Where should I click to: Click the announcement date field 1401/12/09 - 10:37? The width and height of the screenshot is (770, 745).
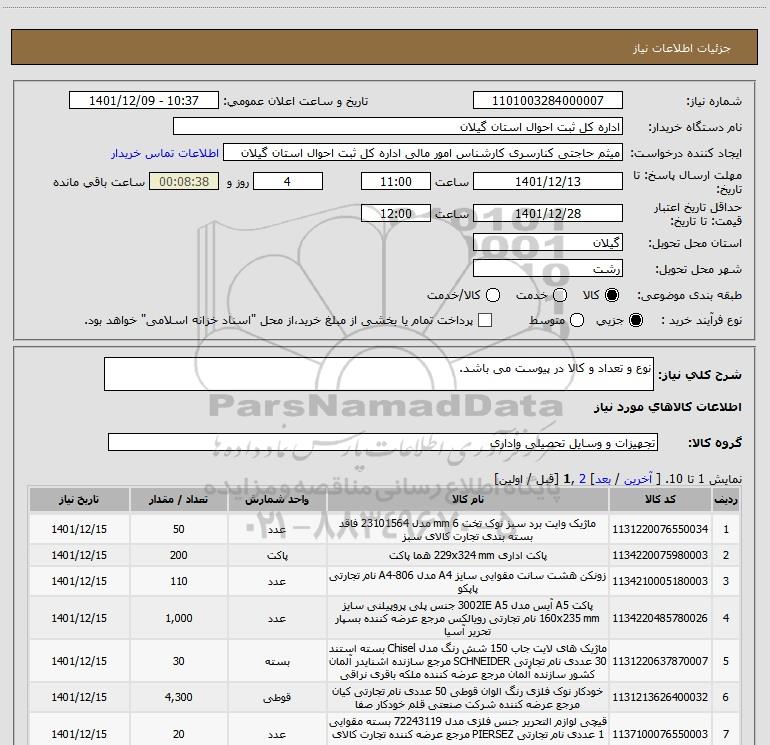(x=144, y=101)
